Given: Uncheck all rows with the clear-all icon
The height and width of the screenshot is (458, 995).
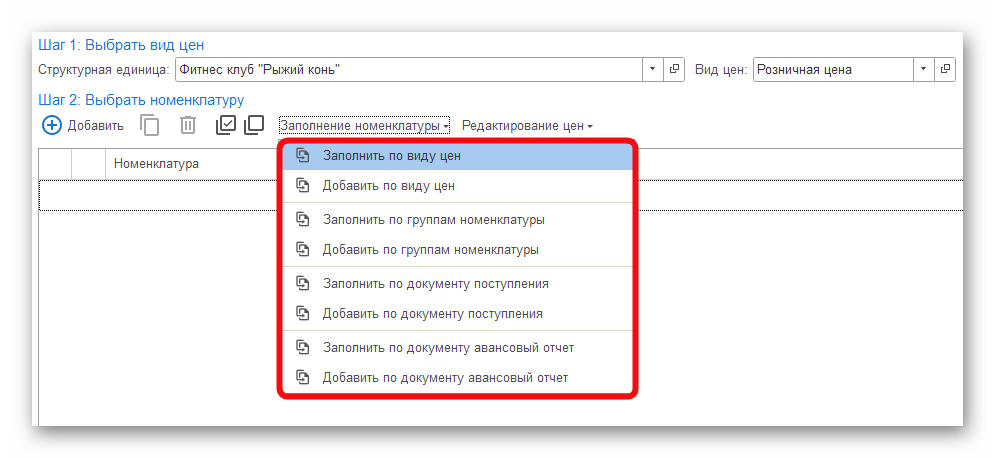Looking at the screenshot, I should pos(254,125).
